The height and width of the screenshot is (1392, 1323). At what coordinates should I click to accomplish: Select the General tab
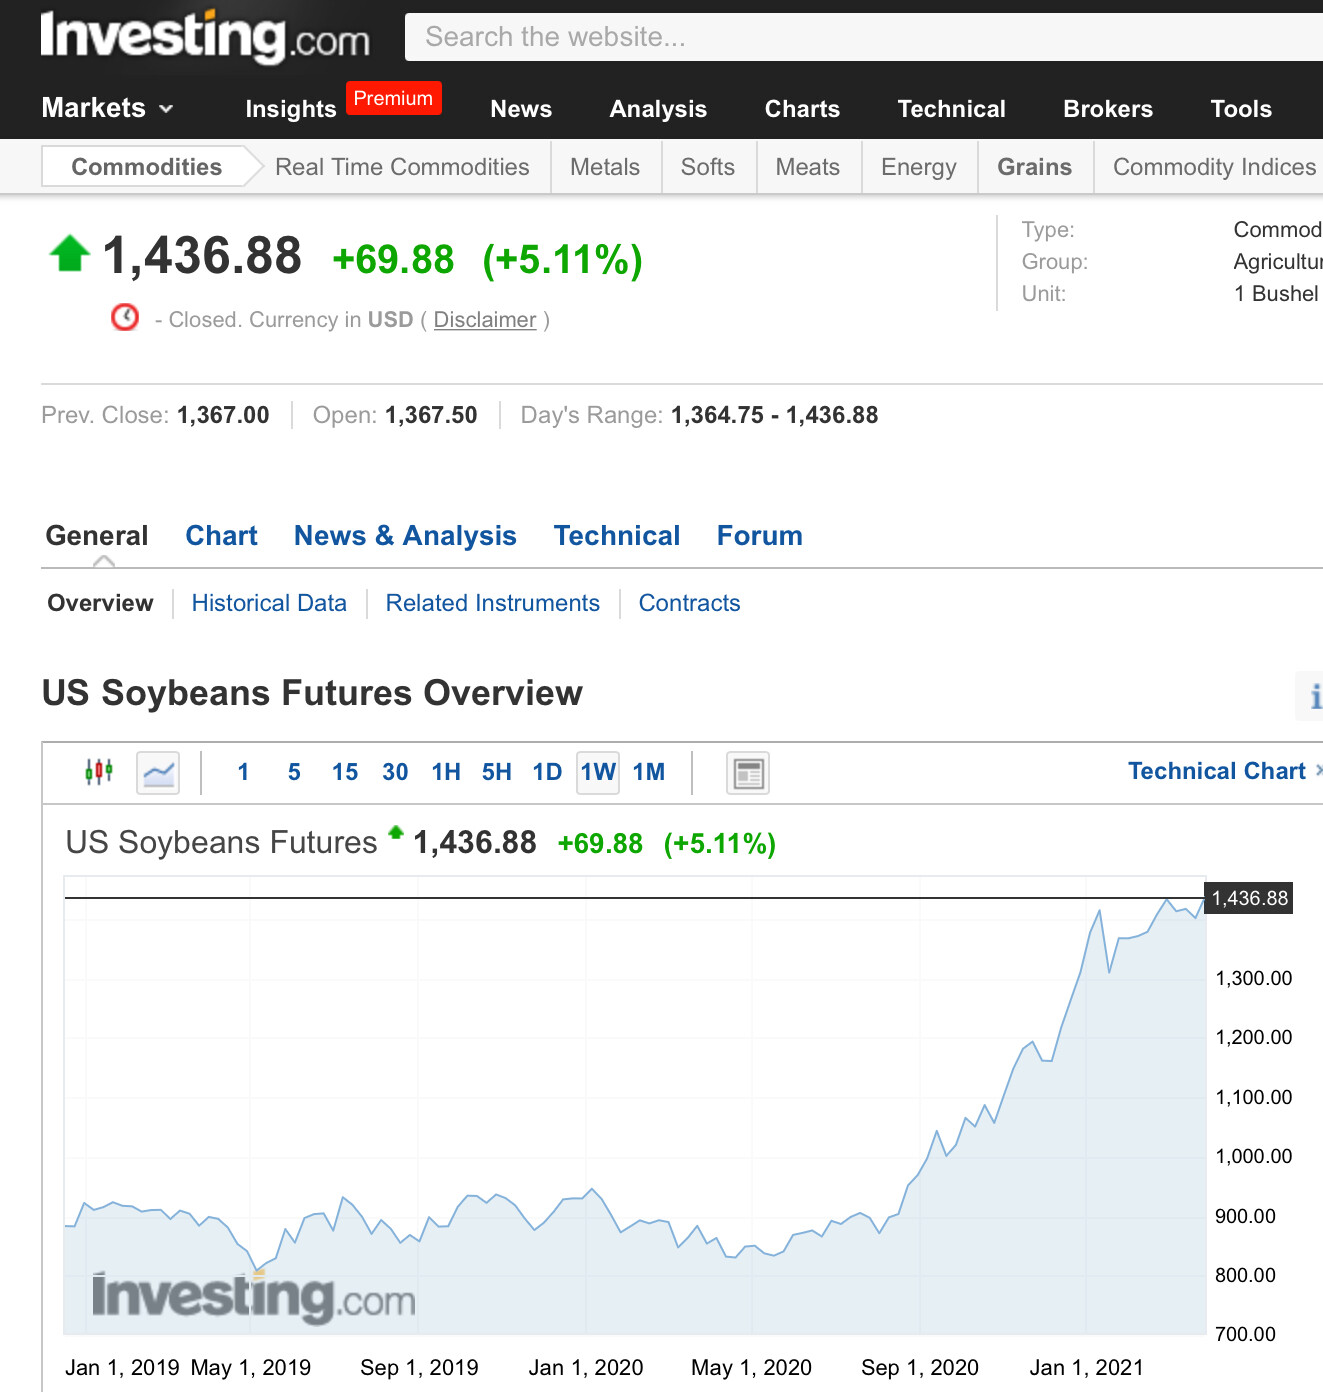[97, 536]
